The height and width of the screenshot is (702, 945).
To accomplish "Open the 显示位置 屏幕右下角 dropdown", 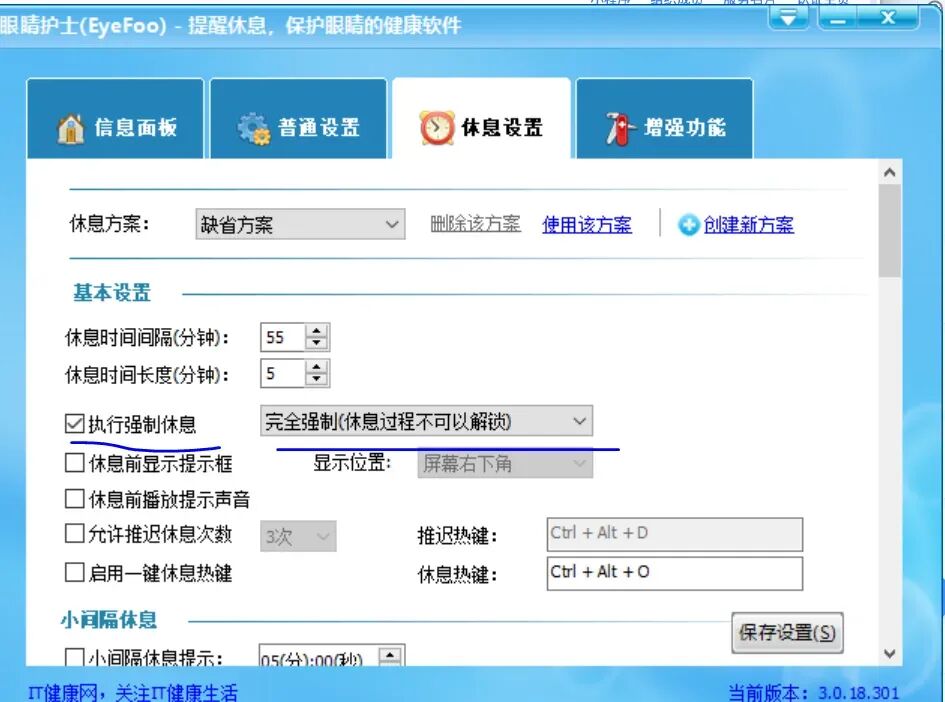I will coord(505,463).
